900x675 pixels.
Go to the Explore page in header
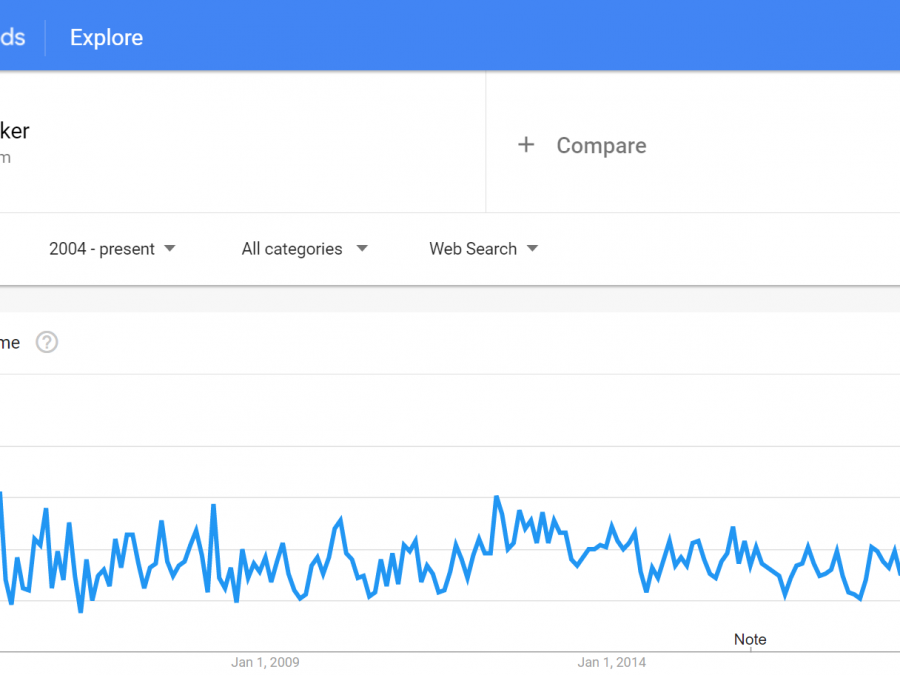coord(106,38)
